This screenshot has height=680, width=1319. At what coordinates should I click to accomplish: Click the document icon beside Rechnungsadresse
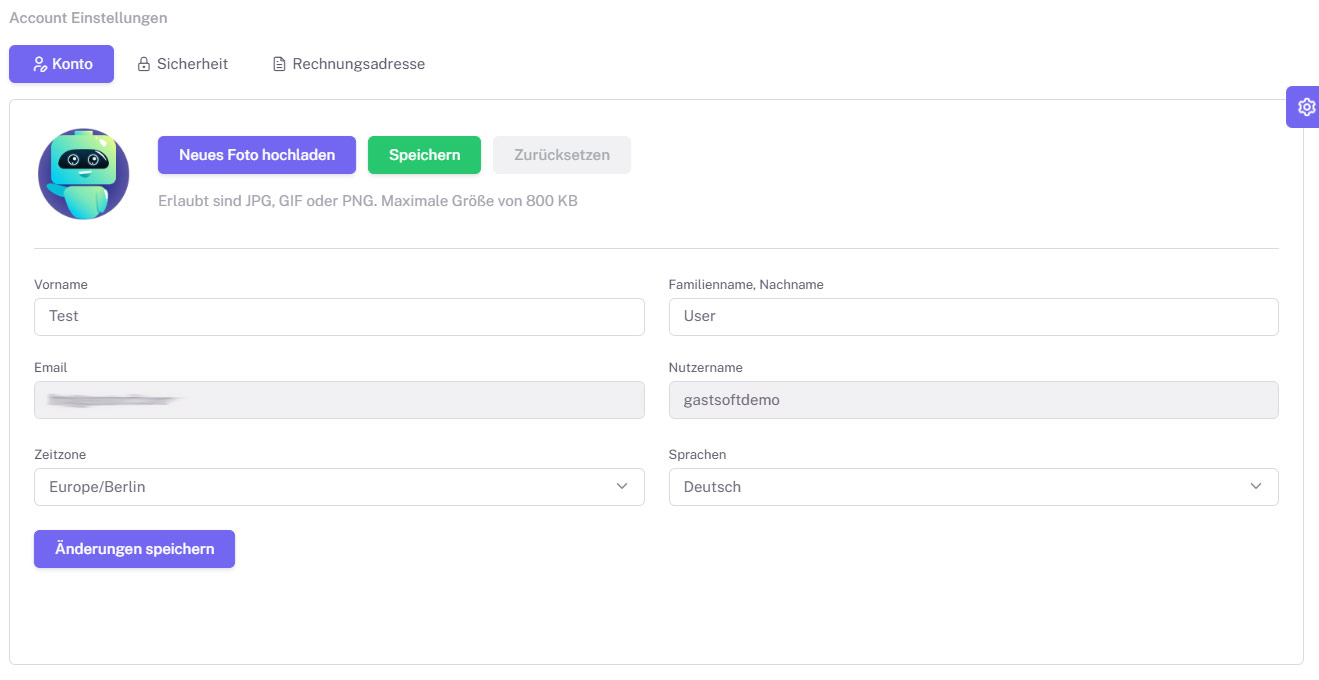(x=280, y=64)
